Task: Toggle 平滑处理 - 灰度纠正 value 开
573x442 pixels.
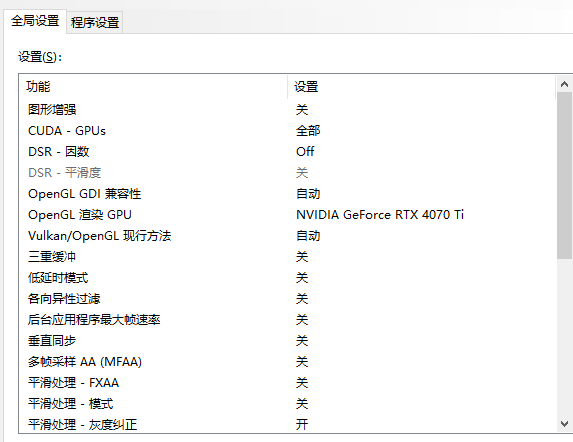Action: tap(302, 425)
